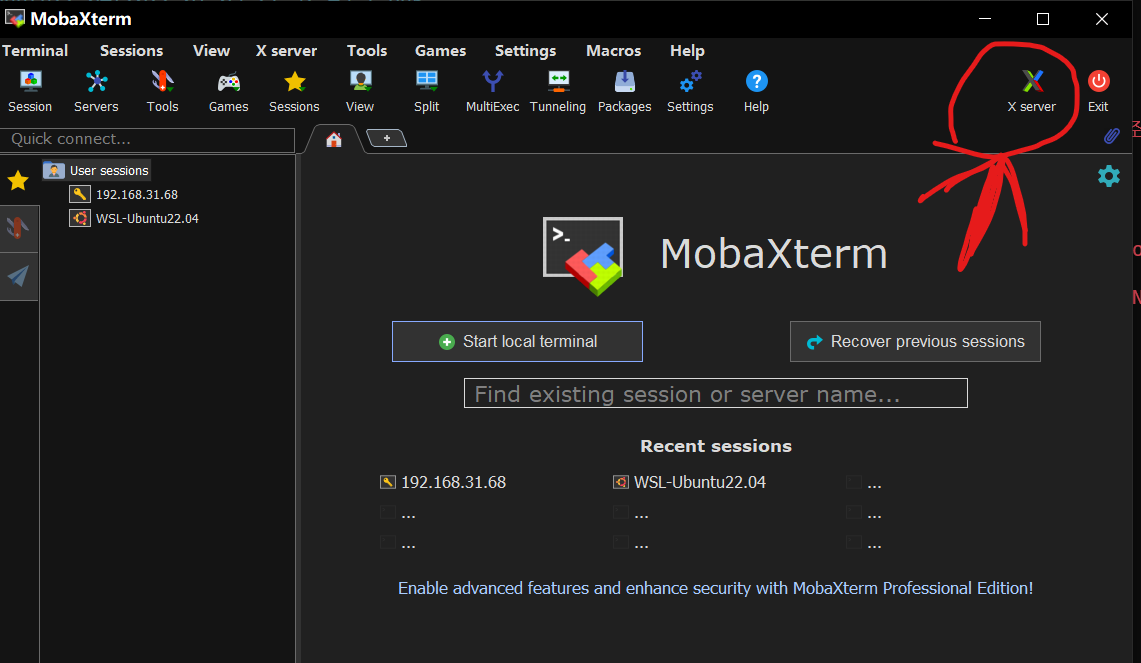This screenshot has width=1141, height=663.
Task: Click the X server toolbar icon
Action: (x=1032, y=92)
